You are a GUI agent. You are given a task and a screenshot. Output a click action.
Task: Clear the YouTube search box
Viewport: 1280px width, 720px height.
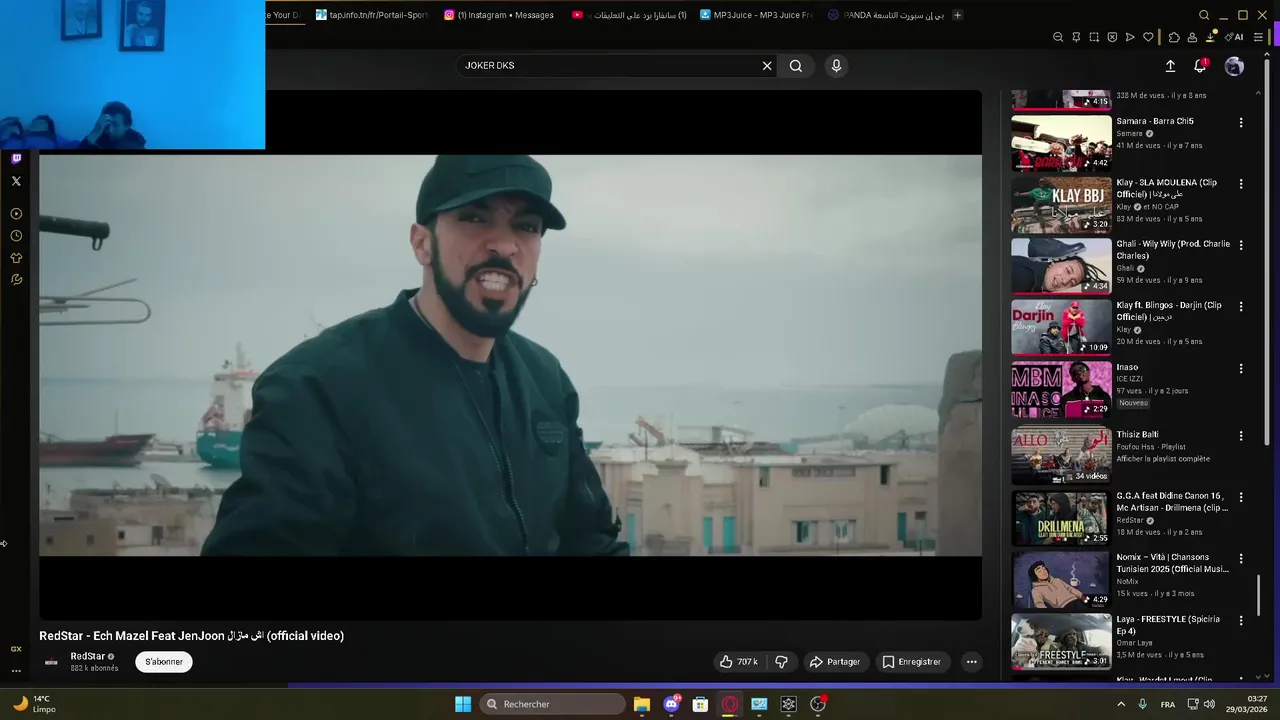[x=767, y=66]
